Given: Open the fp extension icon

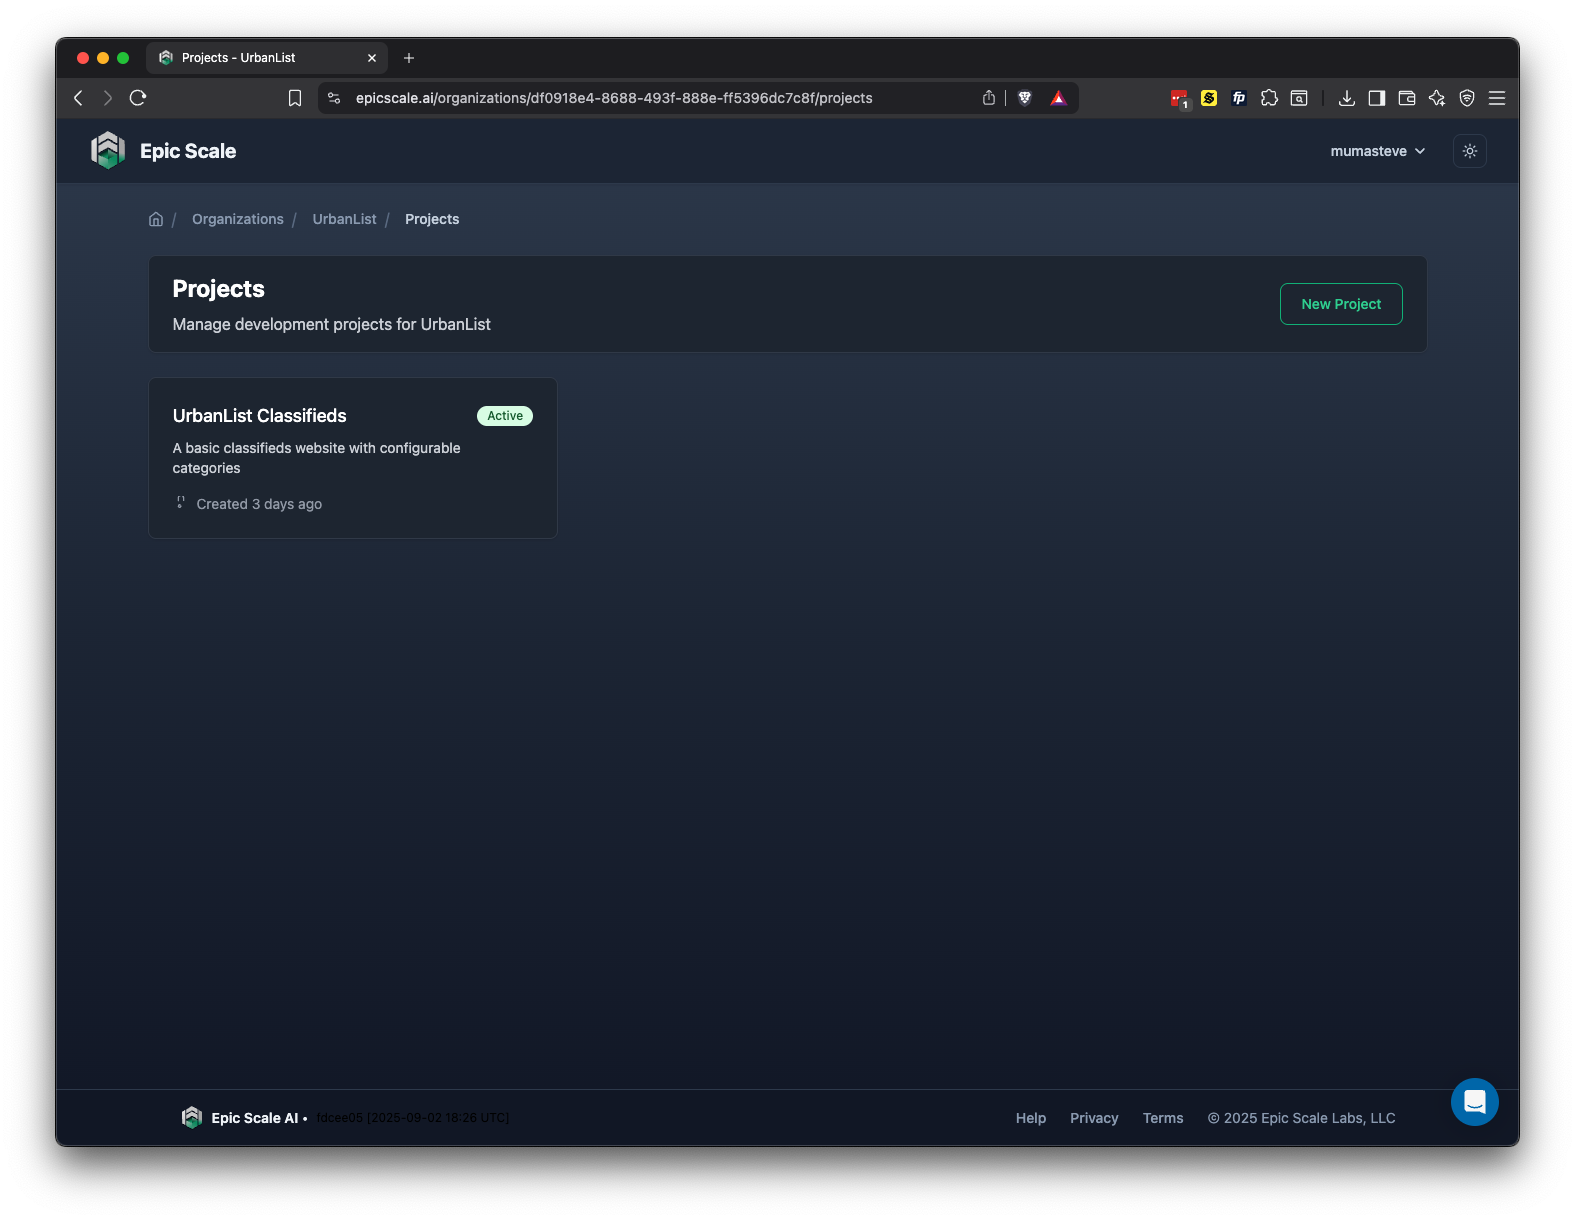Looking at the screenshot, I should pos(1239,98).
